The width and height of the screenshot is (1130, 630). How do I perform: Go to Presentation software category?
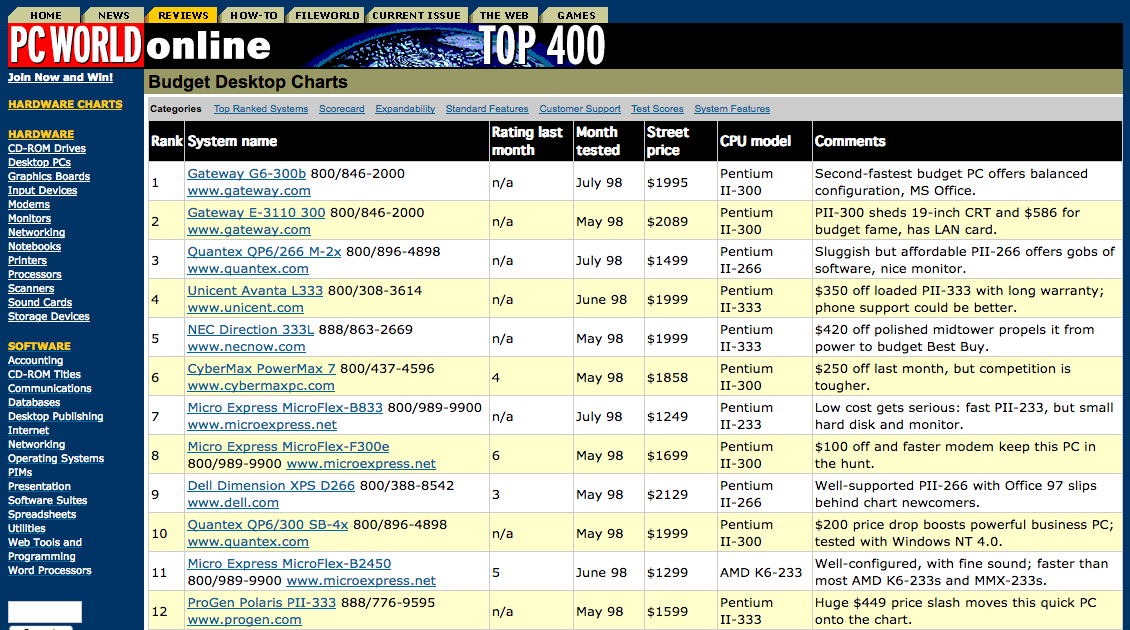pos(40,487)
